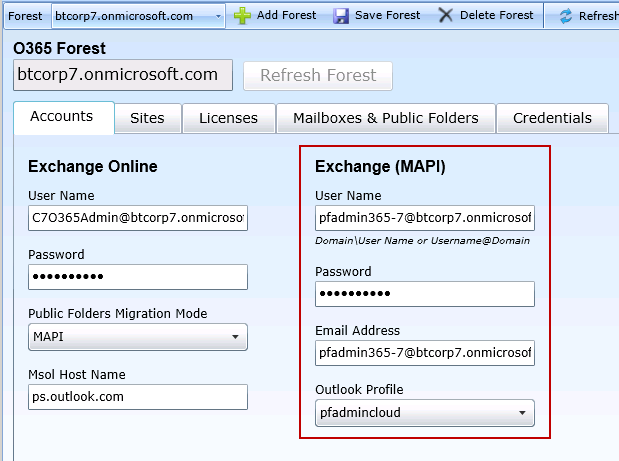
Task: Click the Email Address input field
Action: point(424,353)
